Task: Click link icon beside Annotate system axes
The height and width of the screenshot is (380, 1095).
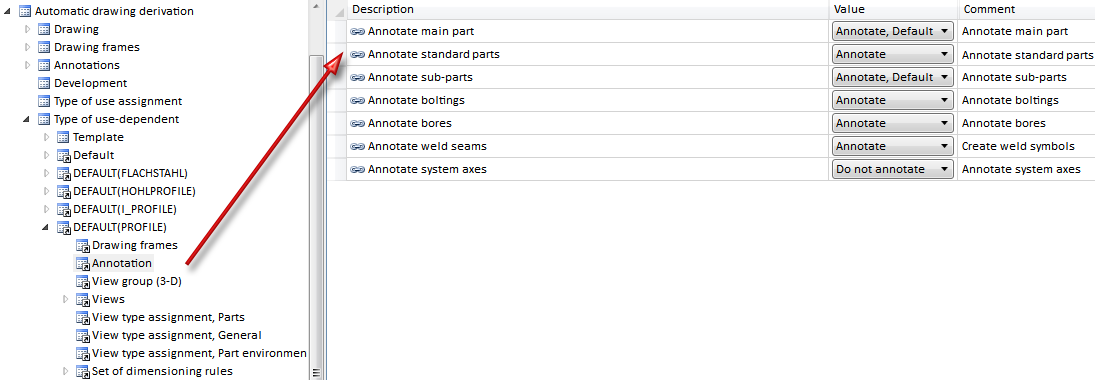Action: [358, 170]
